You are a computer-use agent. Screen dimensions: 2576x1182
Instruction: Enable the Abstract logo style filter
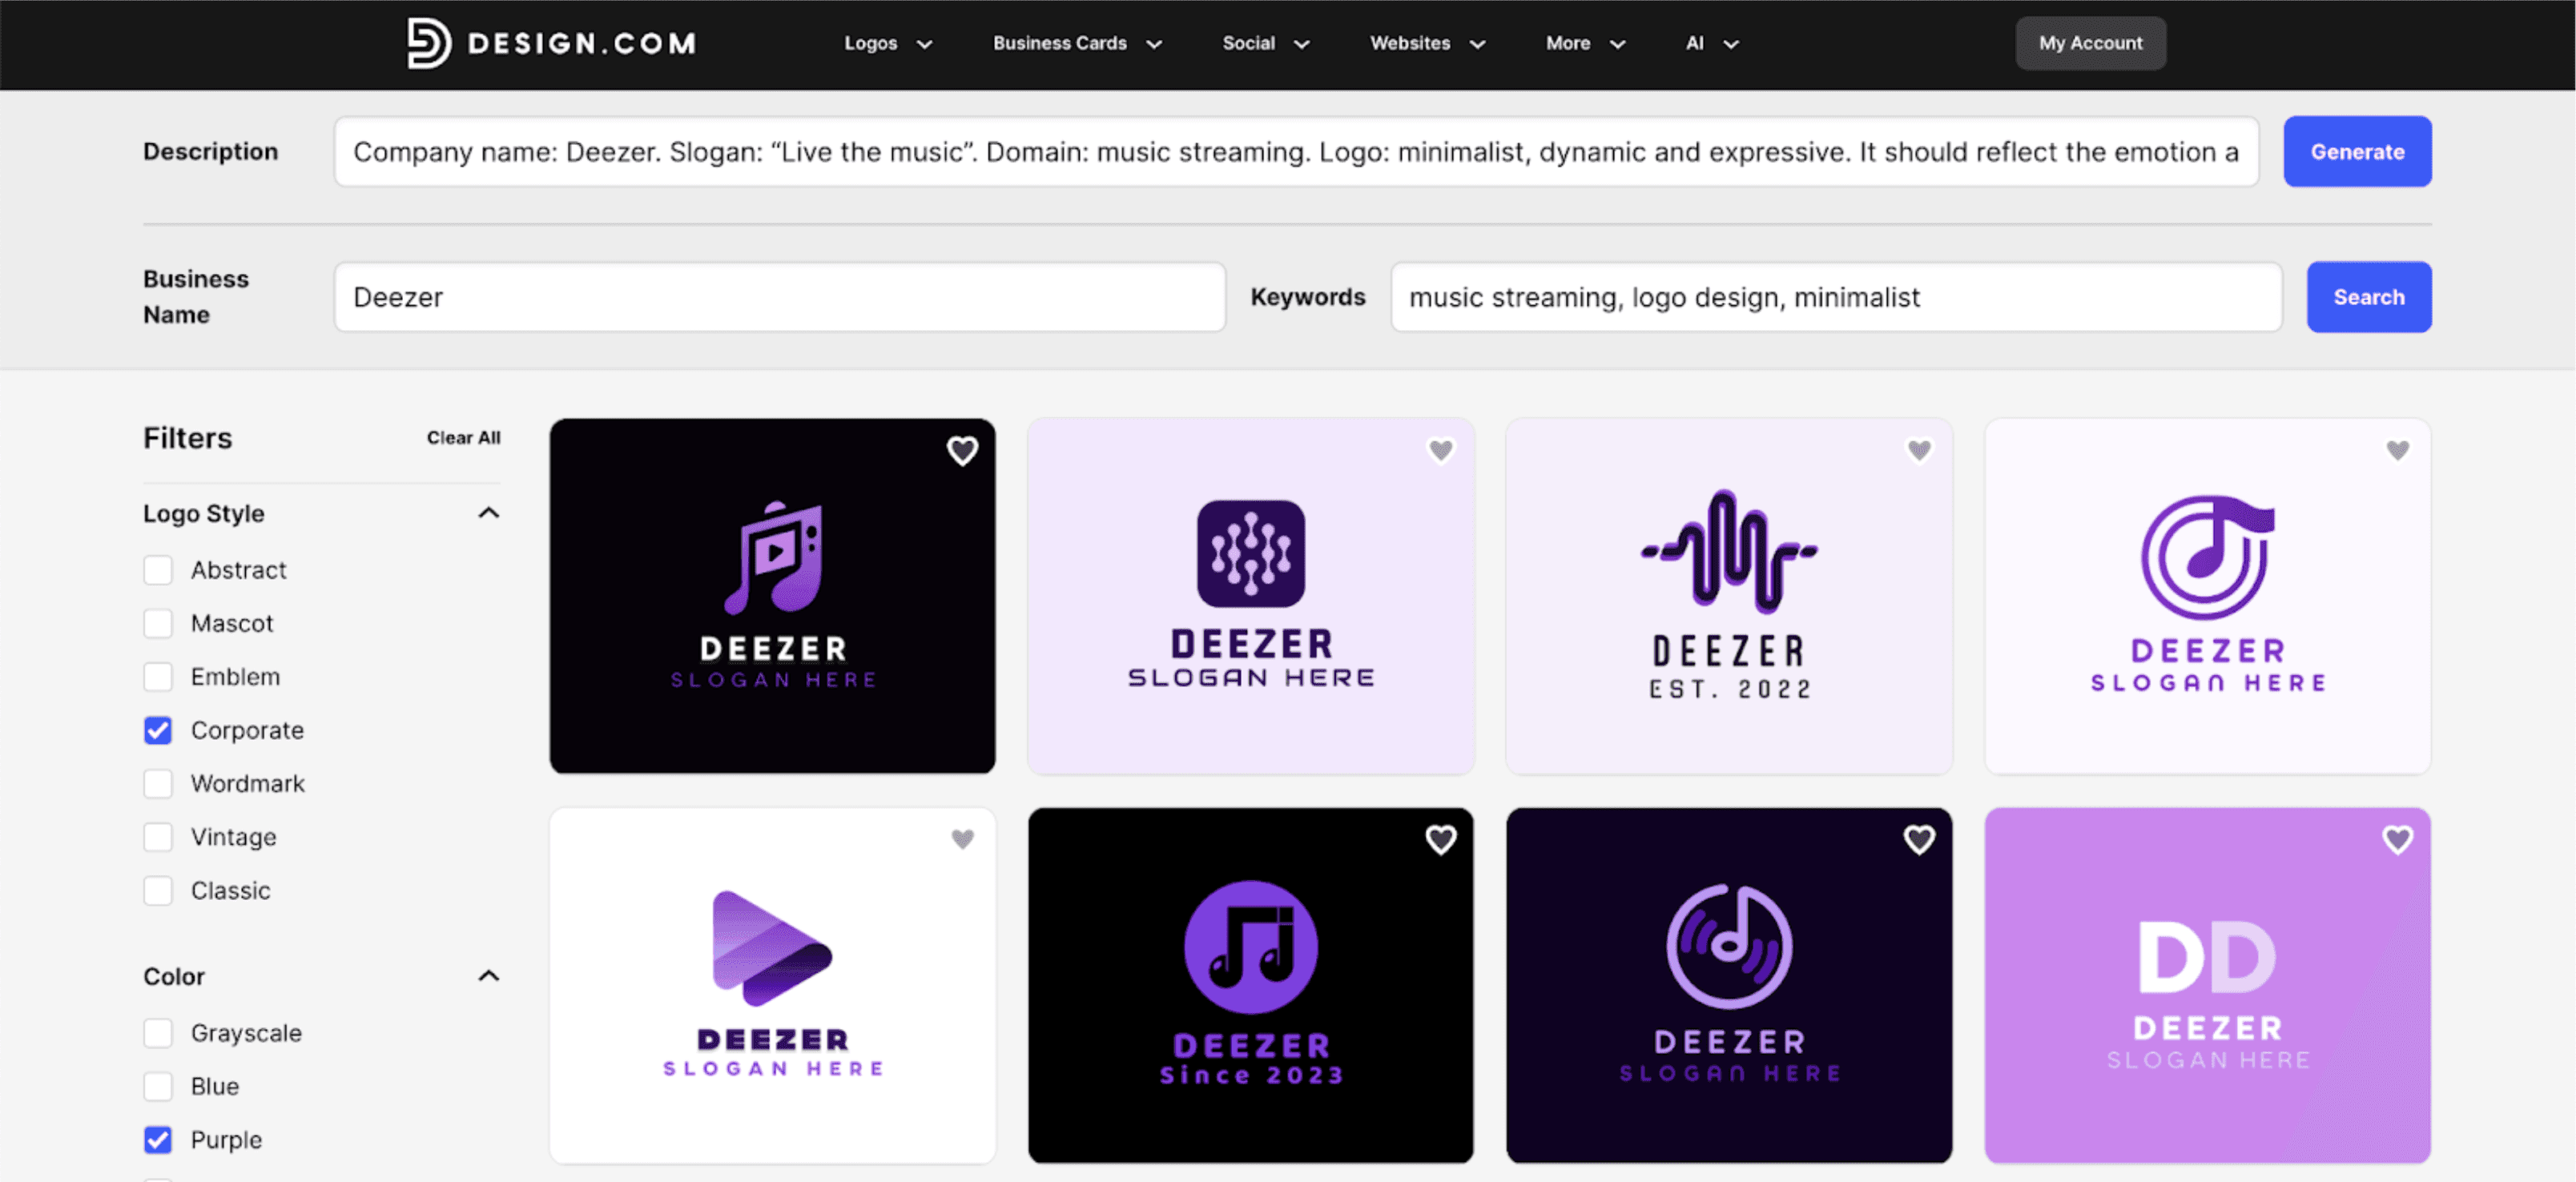click(158, 569)
